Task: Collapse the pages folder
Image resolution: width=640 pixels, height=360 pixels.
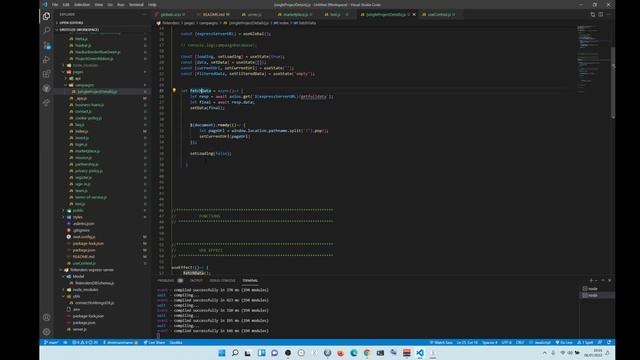Action: 78,72
